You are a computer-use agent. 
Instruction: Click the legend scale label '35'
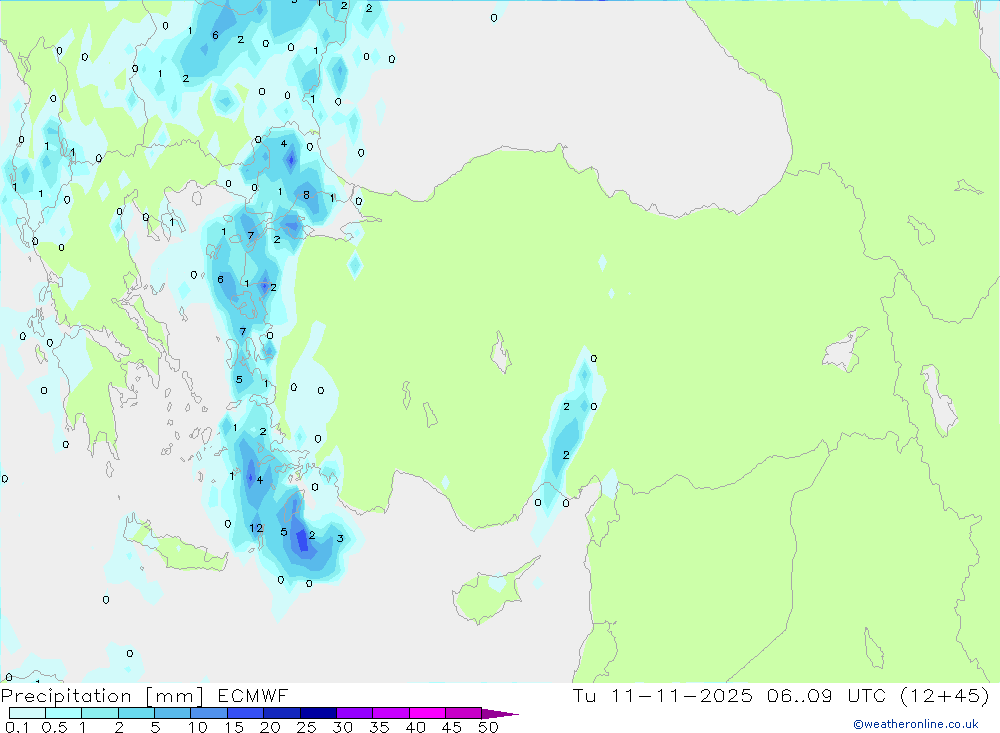click(x=379, y=727)
